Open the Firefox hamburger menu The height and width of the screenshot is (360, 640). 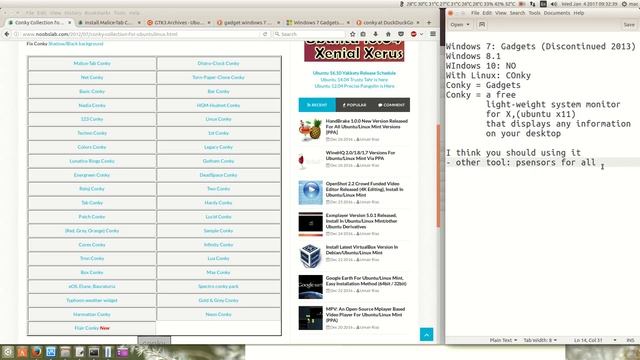[x=433, y=34]
